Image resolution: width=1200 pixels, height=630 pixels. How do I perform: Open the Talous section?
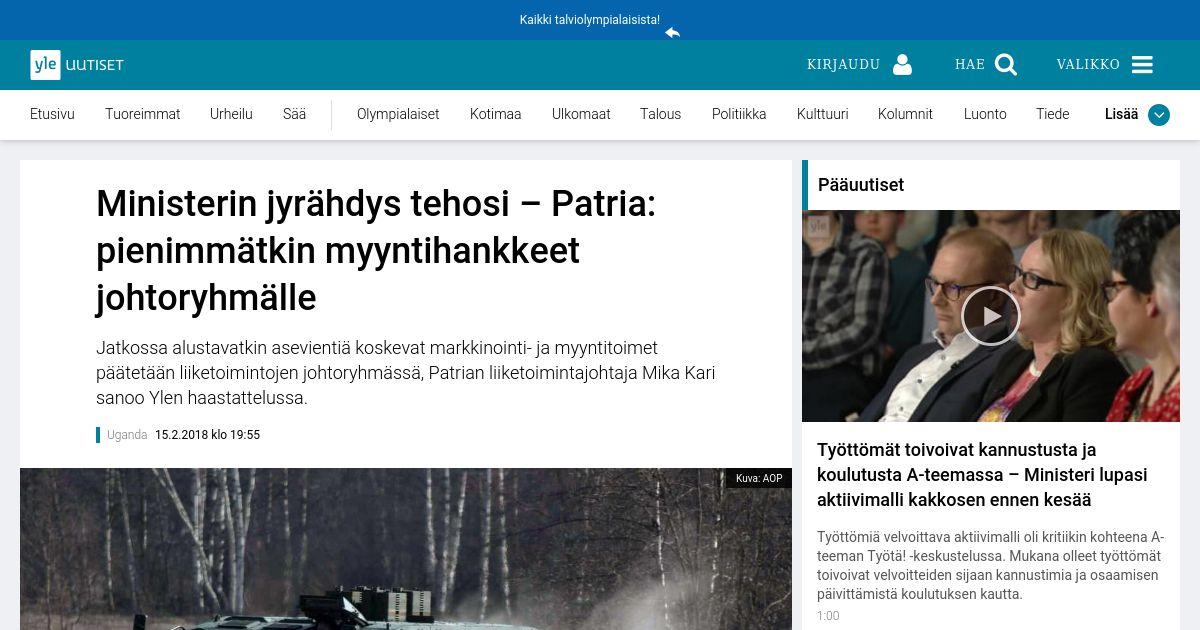pos(660,114)
